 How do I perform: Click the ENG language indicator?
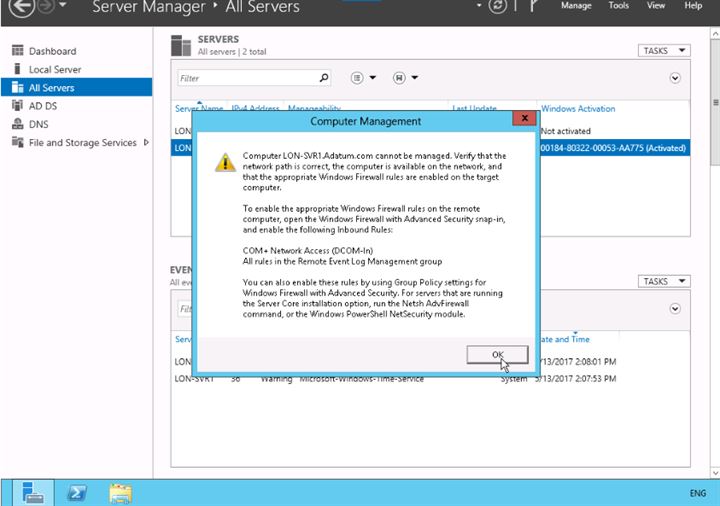pos(698,493)
